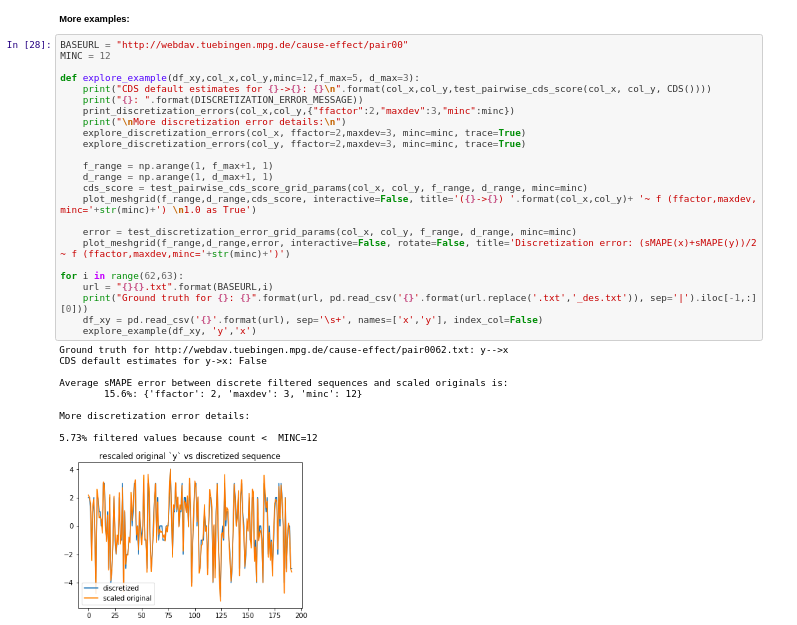The image size is (797, 625).
Task: Click the '5.73% filtered values because count' line
Action: pos(188,438)
